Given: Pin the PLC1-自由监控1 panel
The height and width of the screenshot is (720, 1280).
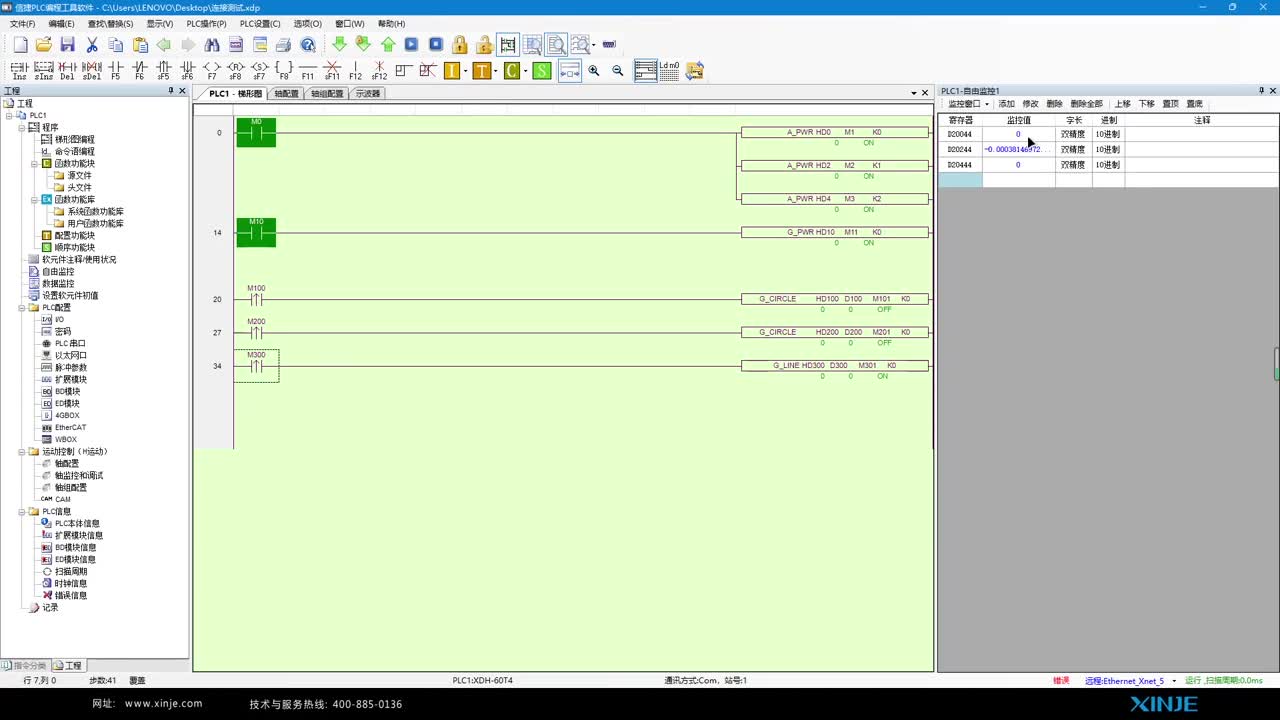Looking at the screenshot, I should point(1261,91).
